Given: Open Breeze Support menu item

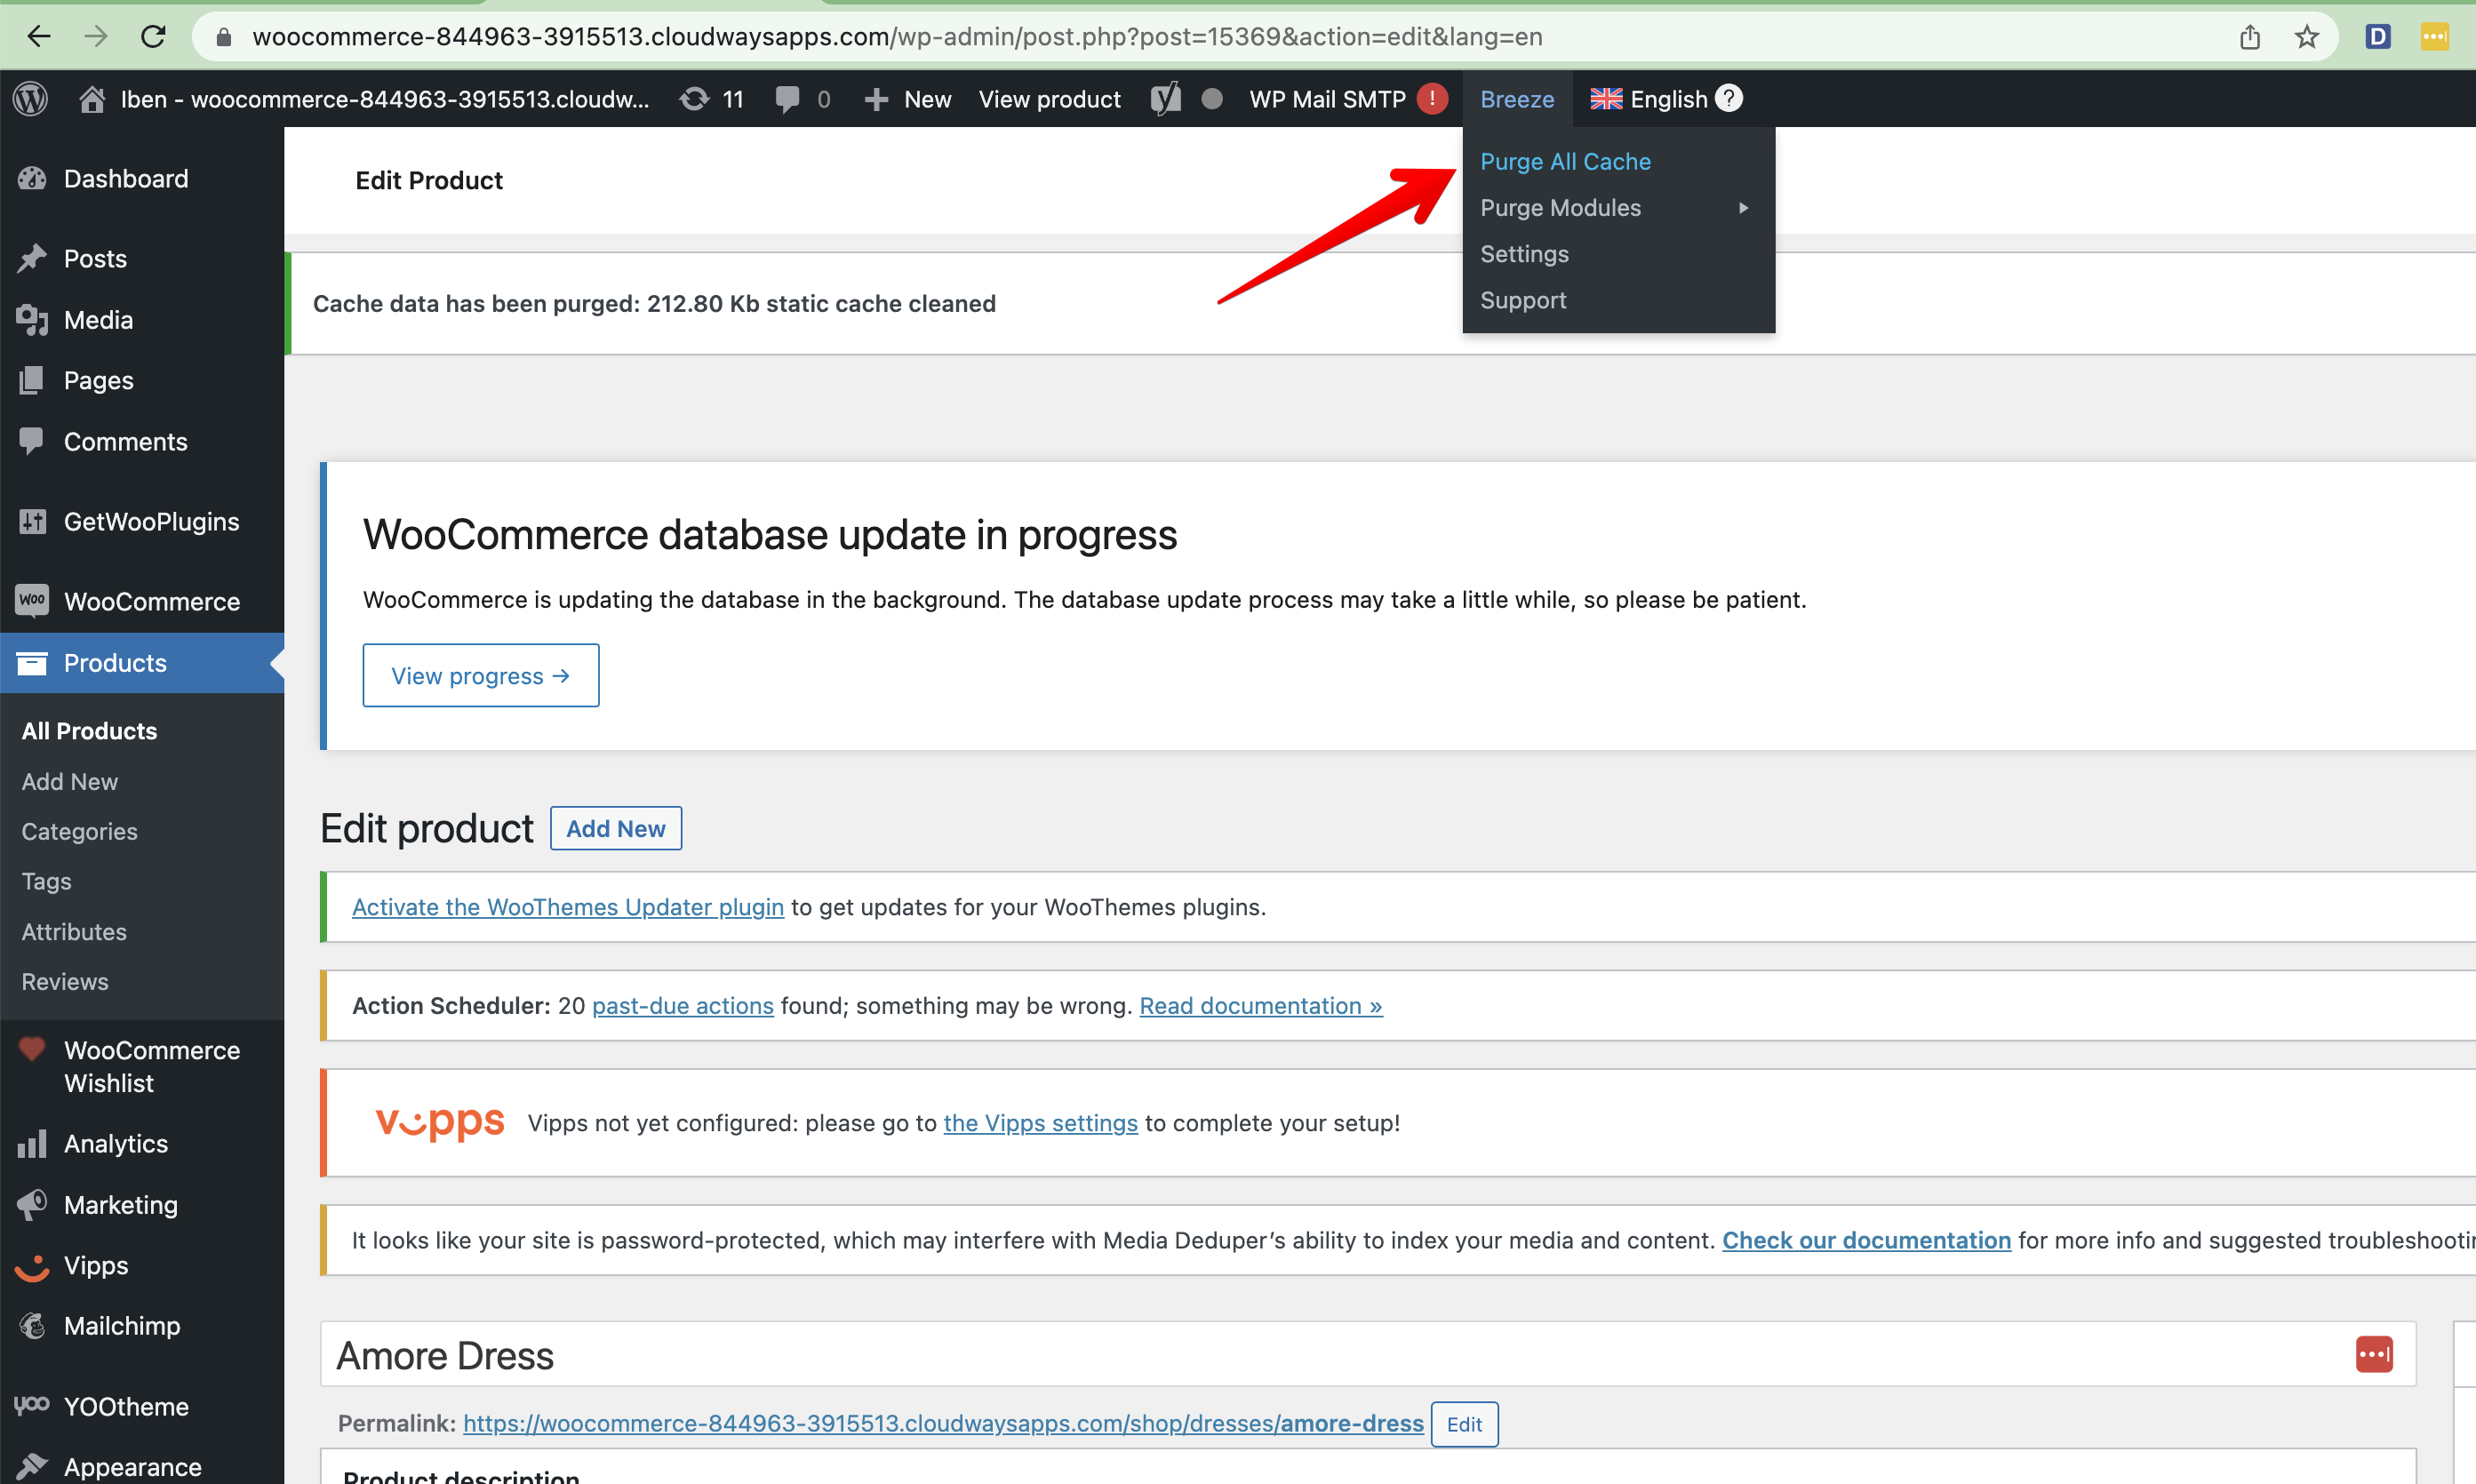Looking at the screenshot, I should point(1523,300).
